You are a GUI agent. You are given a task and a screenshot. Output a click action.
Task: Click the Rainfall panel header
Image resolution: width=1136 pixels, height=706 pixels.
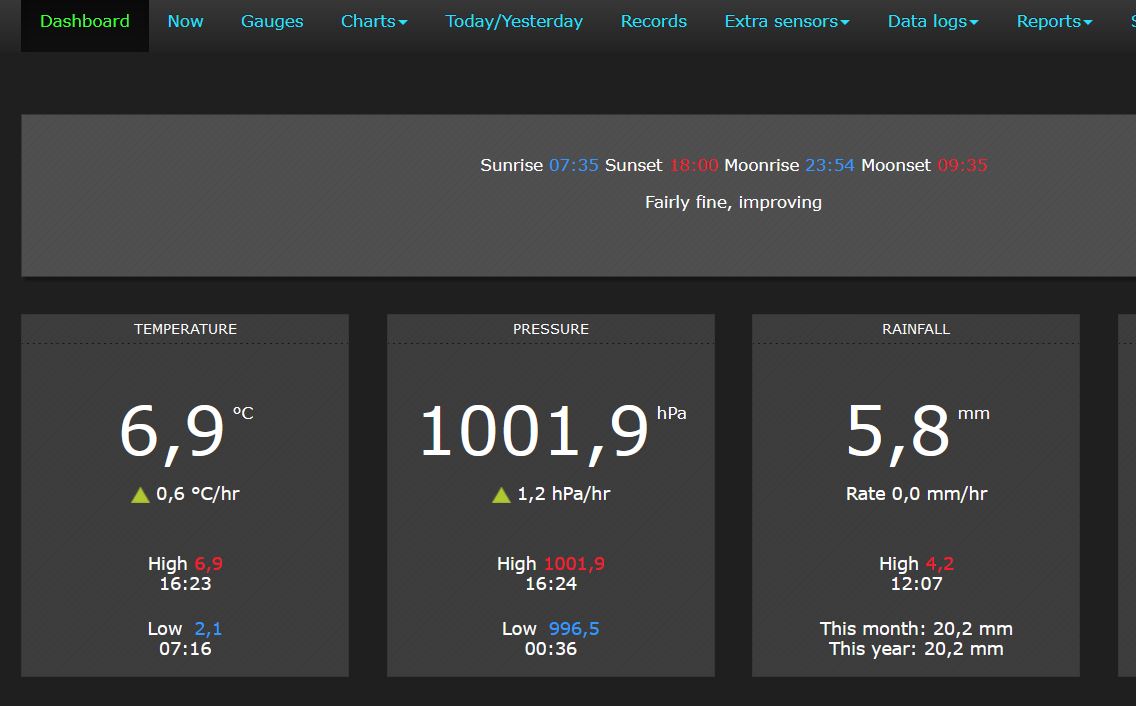pos(916,329)
